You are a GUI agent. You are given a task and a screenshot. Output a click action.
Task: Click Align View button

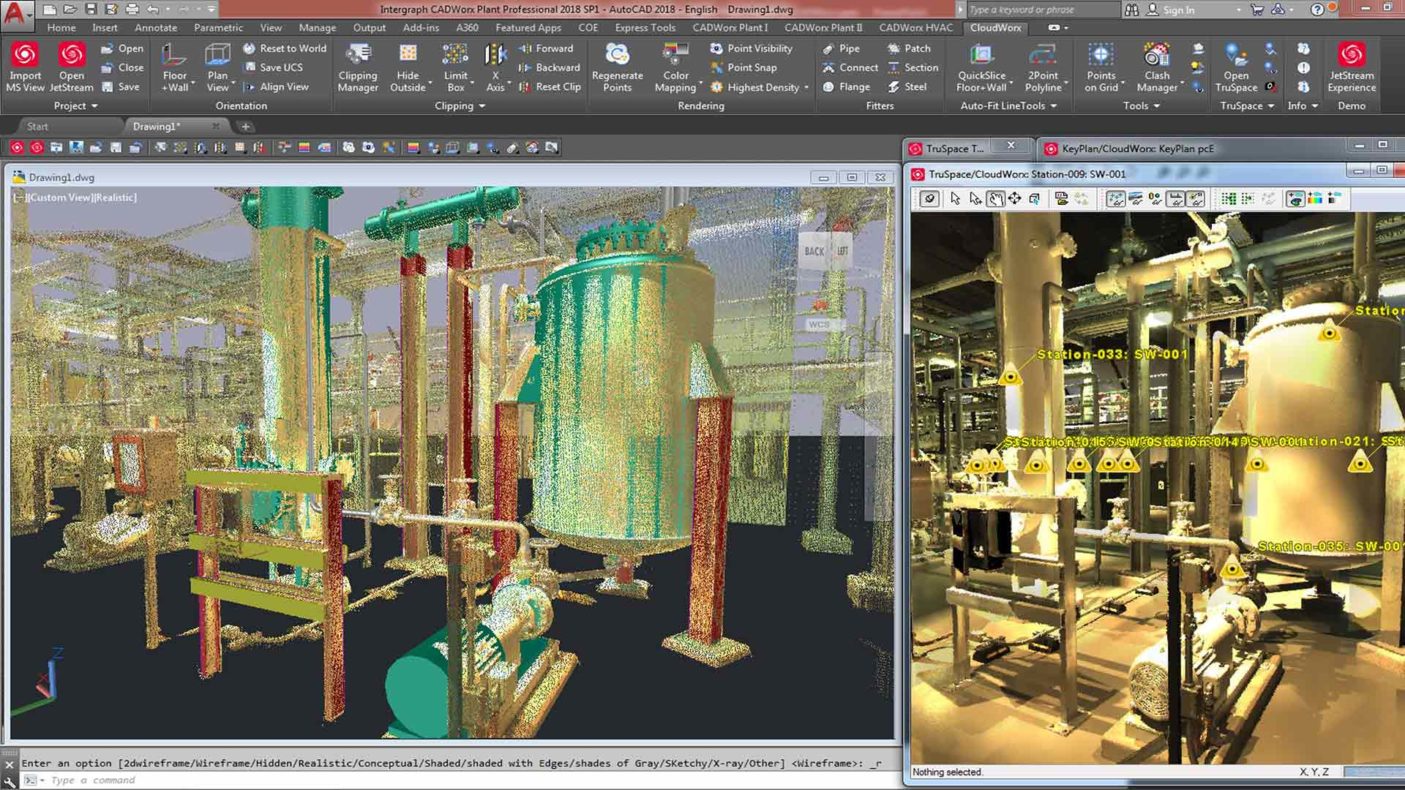(x=275, y=87)
